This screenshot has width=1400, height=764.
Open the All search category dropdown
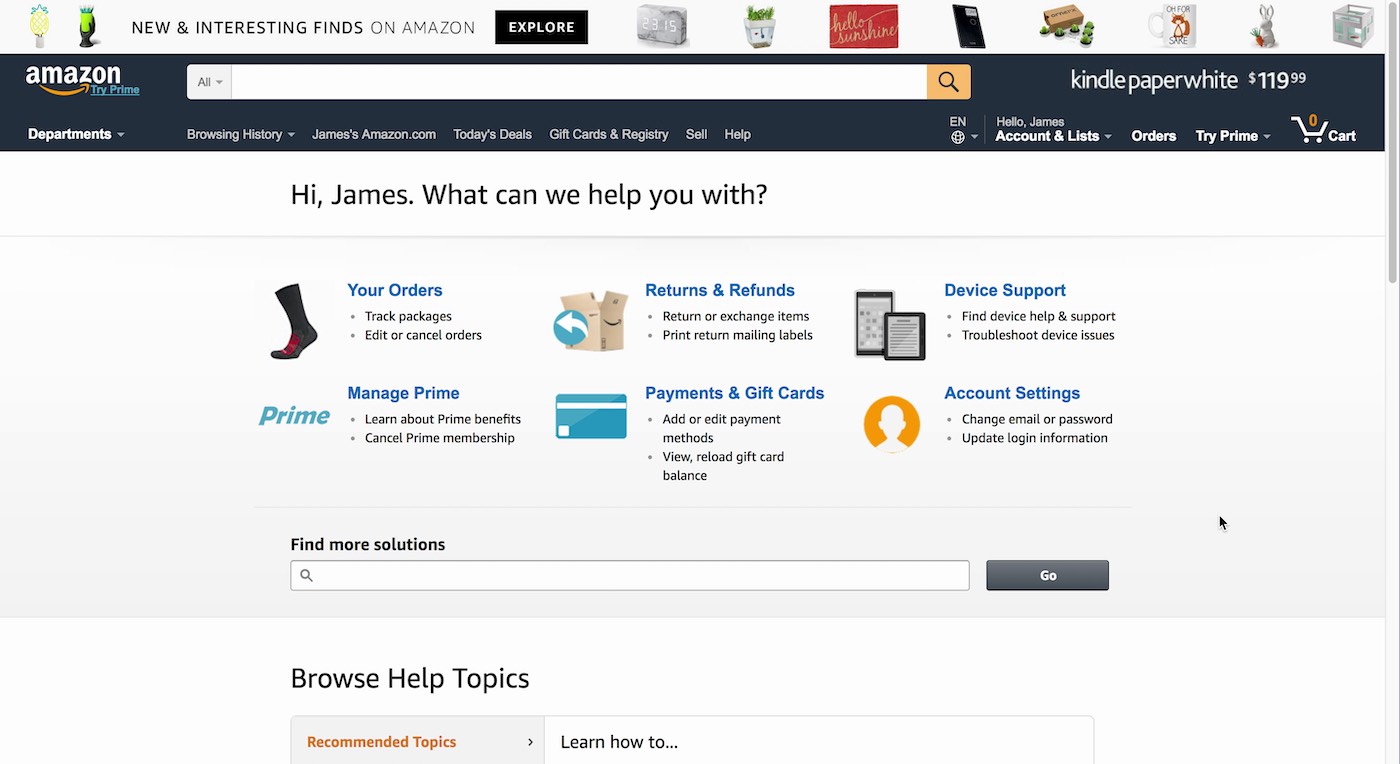209,82
